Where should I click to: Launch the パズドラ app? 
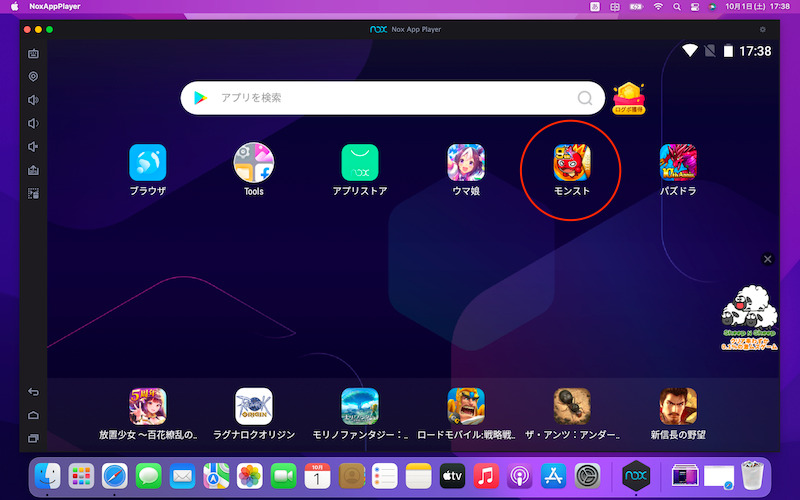click(678, 162)
